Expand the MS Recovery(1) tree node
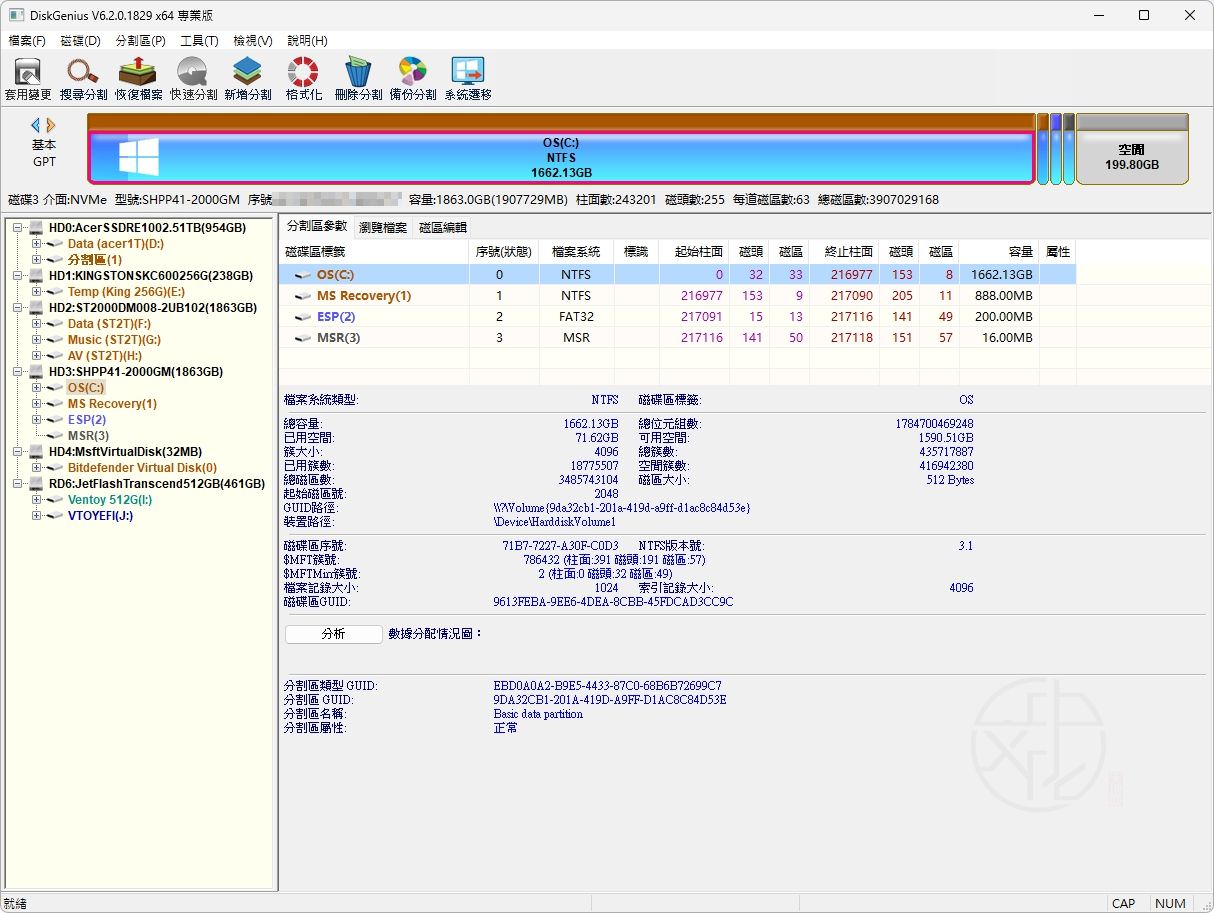 point(37,404)
